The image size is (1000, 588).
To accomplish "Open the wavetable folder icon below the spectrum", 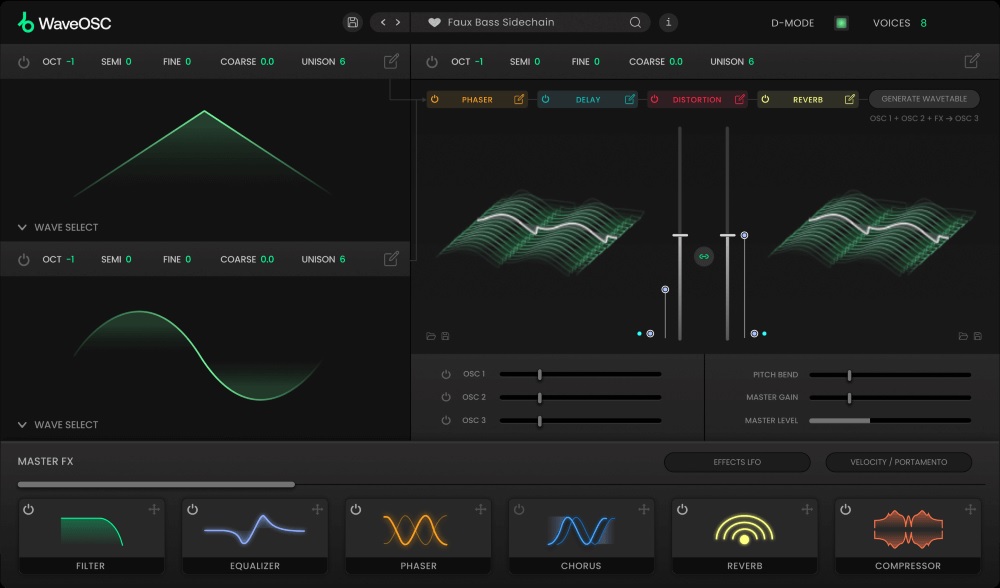I will point(430,334).
